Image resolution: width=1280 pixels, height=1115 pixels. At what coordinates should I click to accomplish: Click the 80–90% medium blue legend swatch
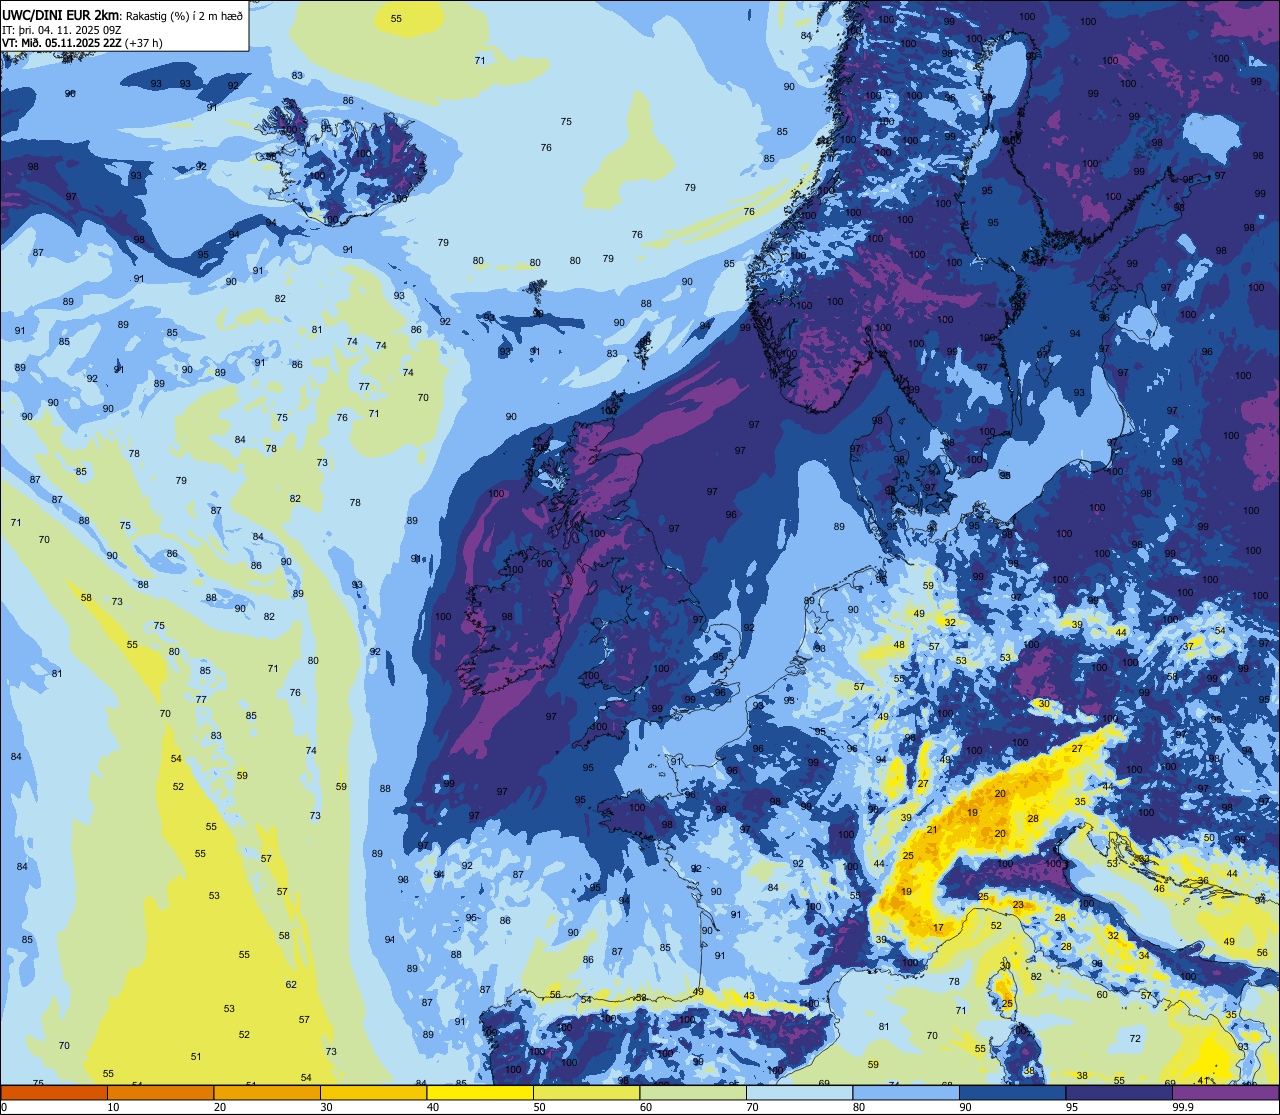pyautogui.click(x=906, y=1093)
